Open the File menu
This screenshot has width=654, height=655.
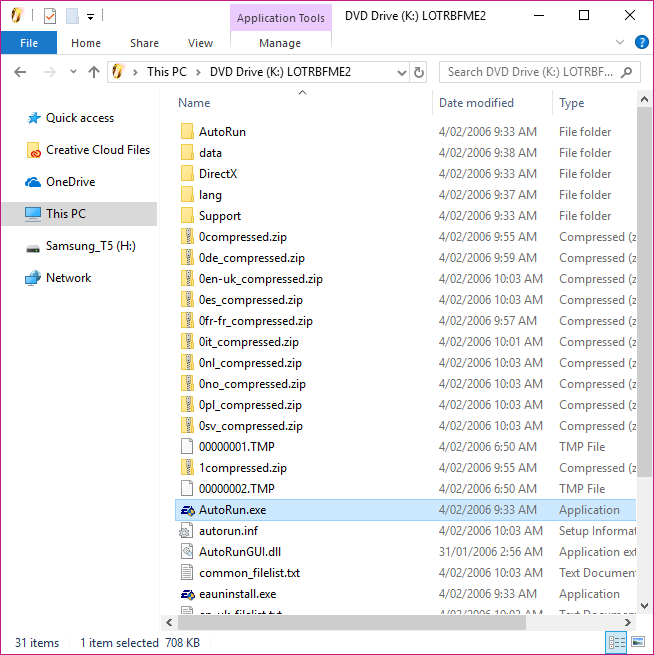[29, 43]
